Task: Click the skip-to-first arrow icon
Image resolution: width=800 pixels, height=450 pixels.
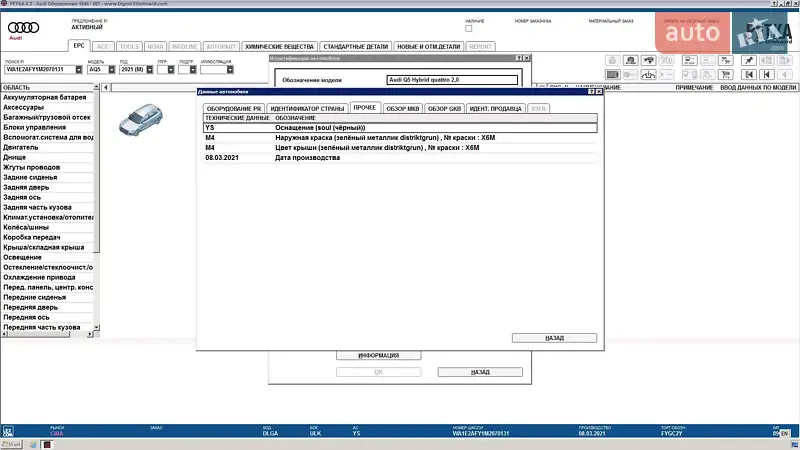Action: 749,74
